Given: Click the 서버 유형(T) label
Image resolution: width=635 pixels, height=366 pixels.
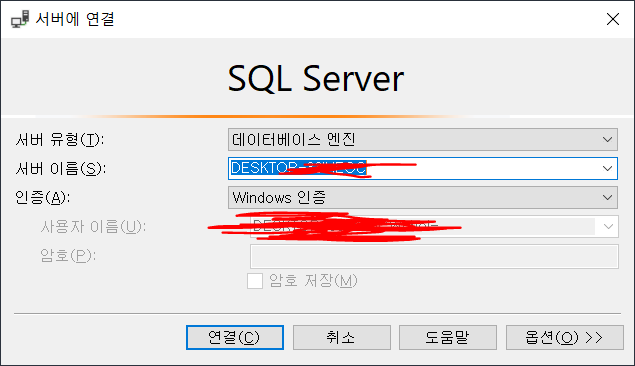Looking at the screenshot, I should pos(60,140).
